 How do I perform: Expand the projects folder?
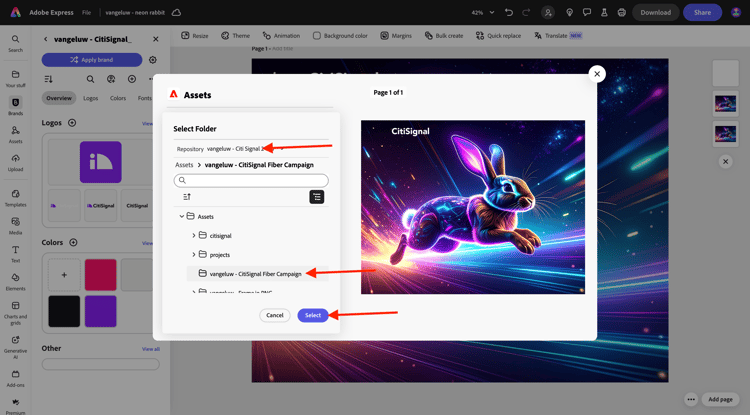(194, 254)
